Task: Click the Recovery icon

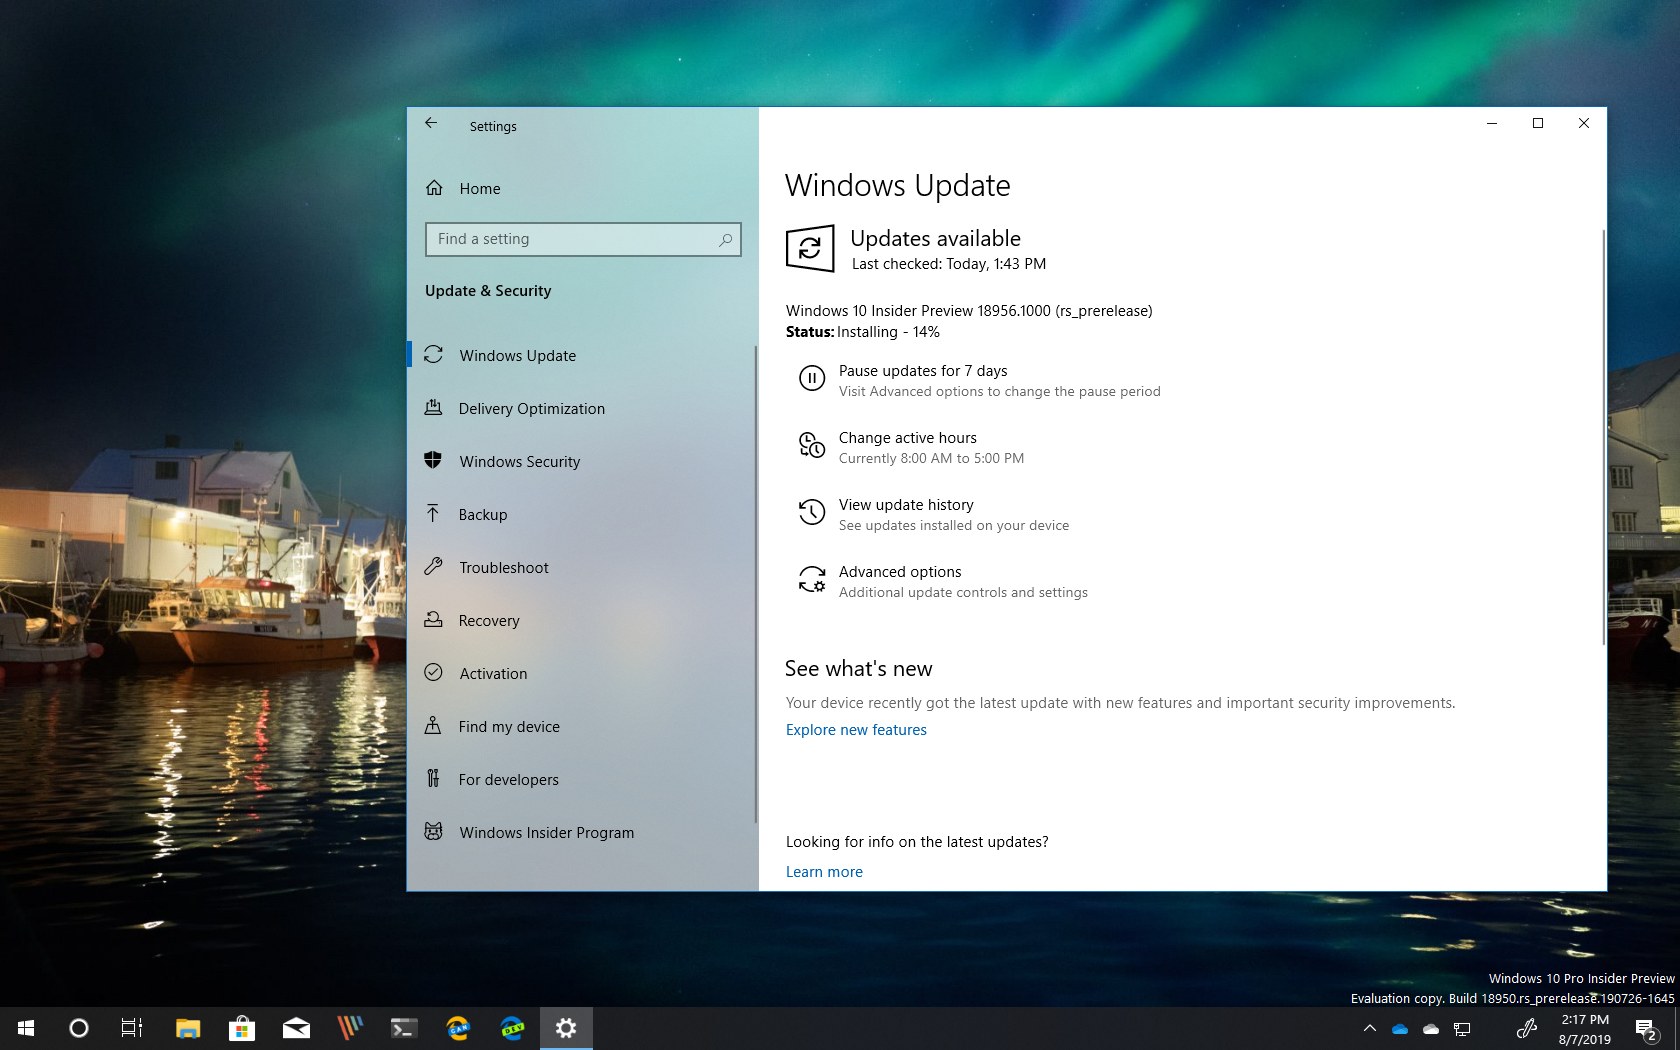Action: pos(433,620)
